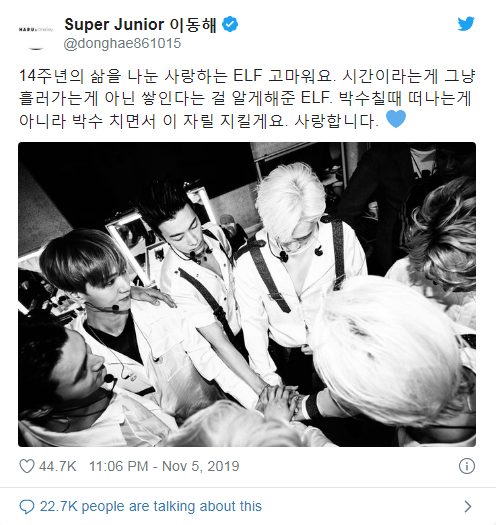Visit the @donghae861015 handle
This screenshot has height=525, width=496.
point(122,44)
